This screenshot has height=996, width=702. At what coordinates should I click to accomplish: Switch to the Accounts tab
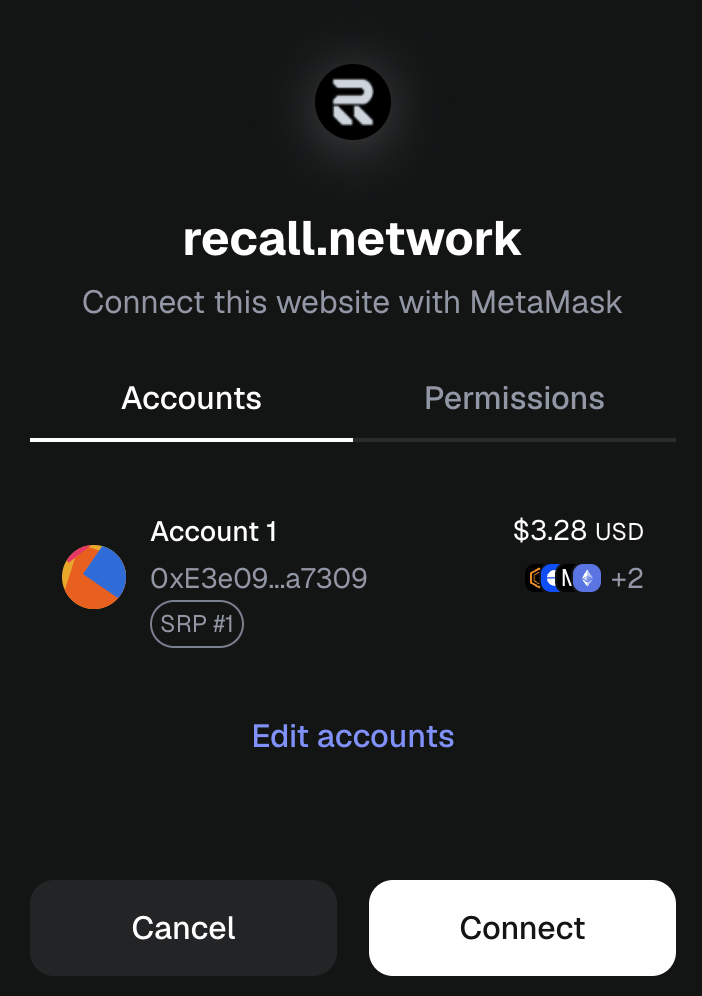pos(191,399)
